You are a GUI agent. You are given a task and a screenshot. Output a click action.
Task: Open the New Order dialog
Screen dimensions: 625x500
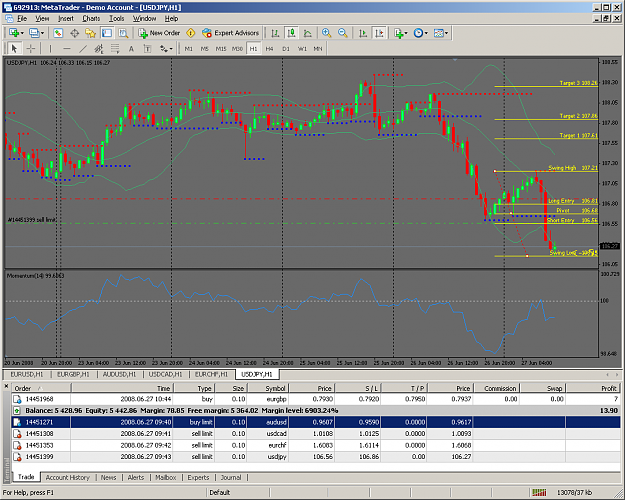coord(159,33)
